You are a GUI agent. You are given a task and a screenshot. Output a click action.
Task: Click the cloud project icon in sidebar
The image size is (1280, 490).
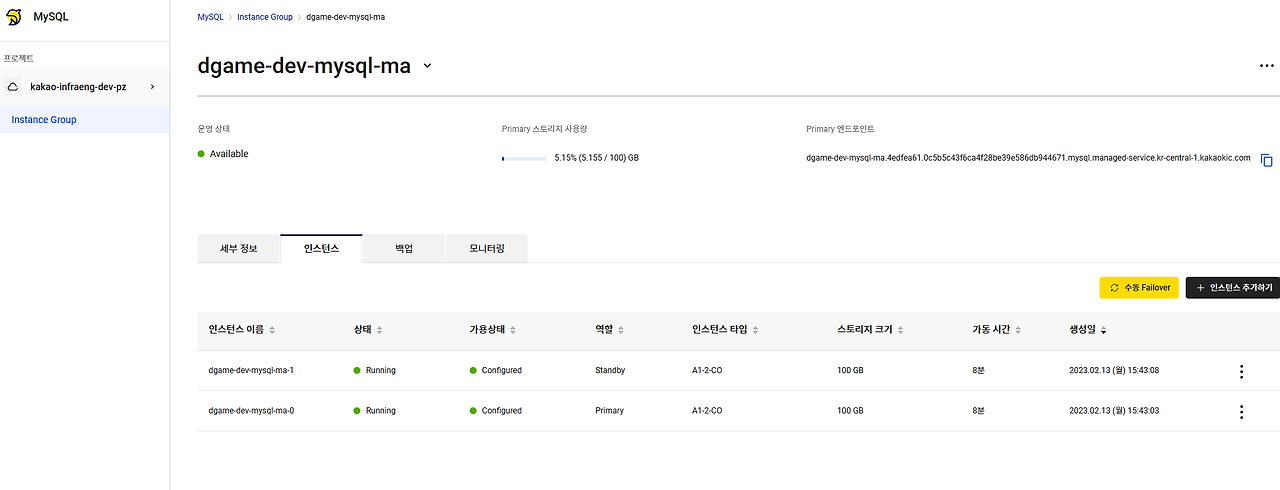coord(13,87)
